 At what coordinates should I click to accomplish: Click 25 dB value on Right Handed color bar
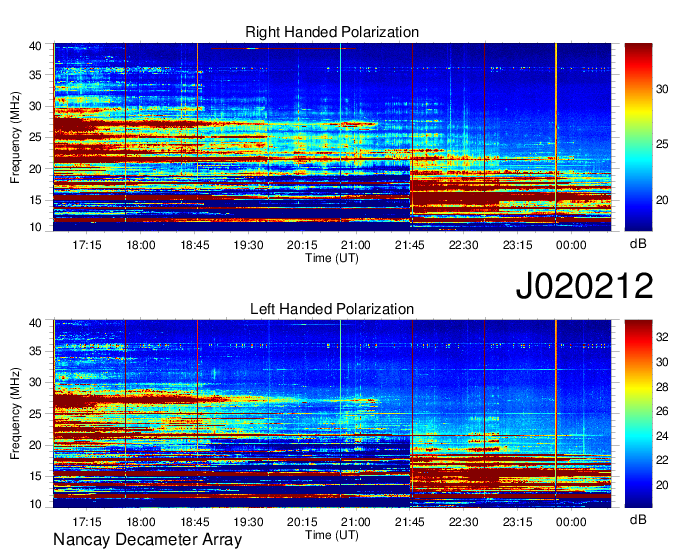coord(662,144)
